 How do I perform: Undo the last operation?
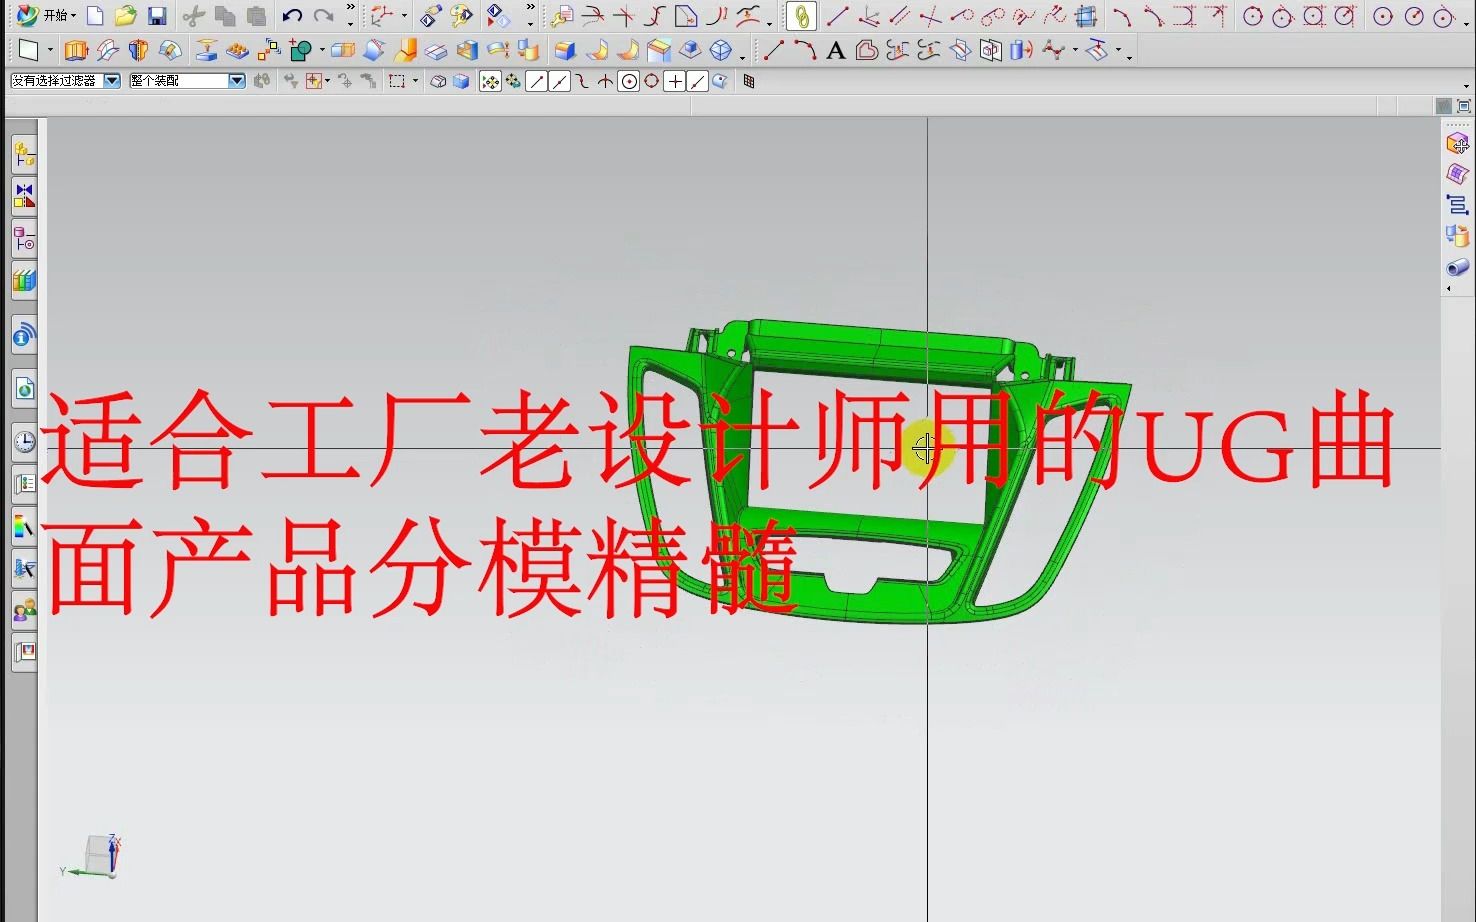coord(291,14)
